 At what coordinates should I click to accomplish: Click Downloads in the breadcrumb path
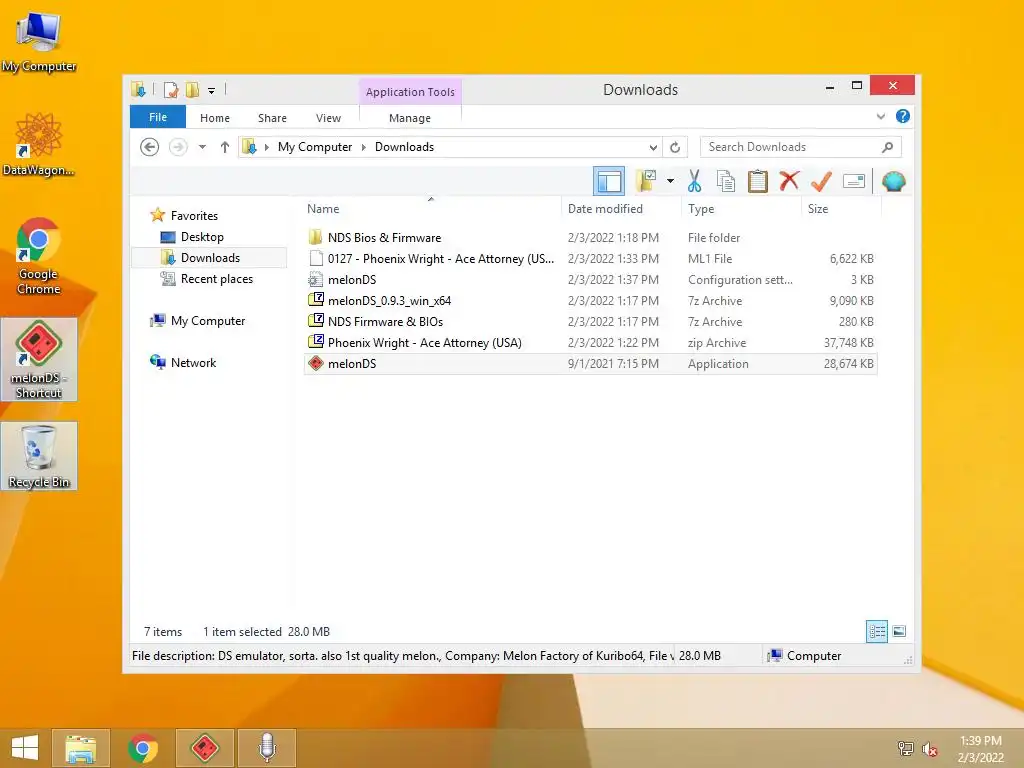coord(404,147)
